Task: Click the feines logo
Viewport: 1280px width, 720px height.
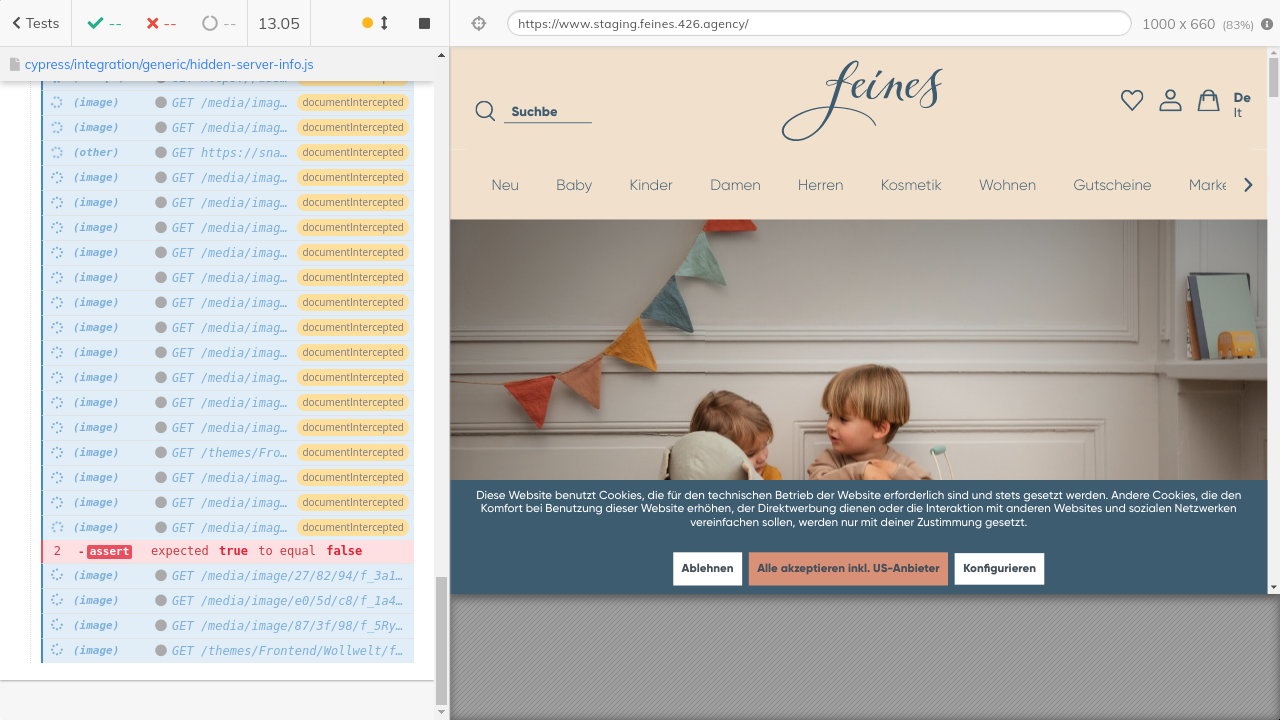Action: (861, 100)
